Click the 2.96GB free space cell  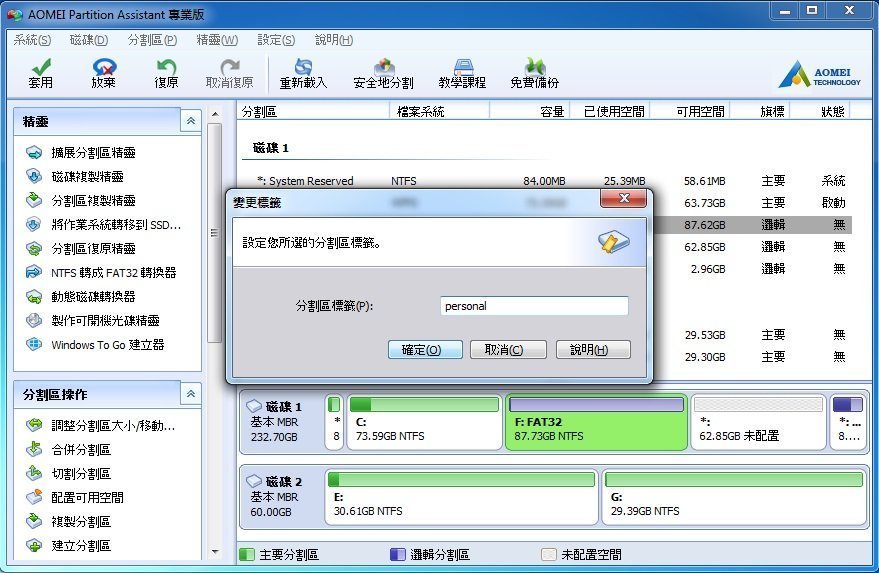(x=708, y=269)
